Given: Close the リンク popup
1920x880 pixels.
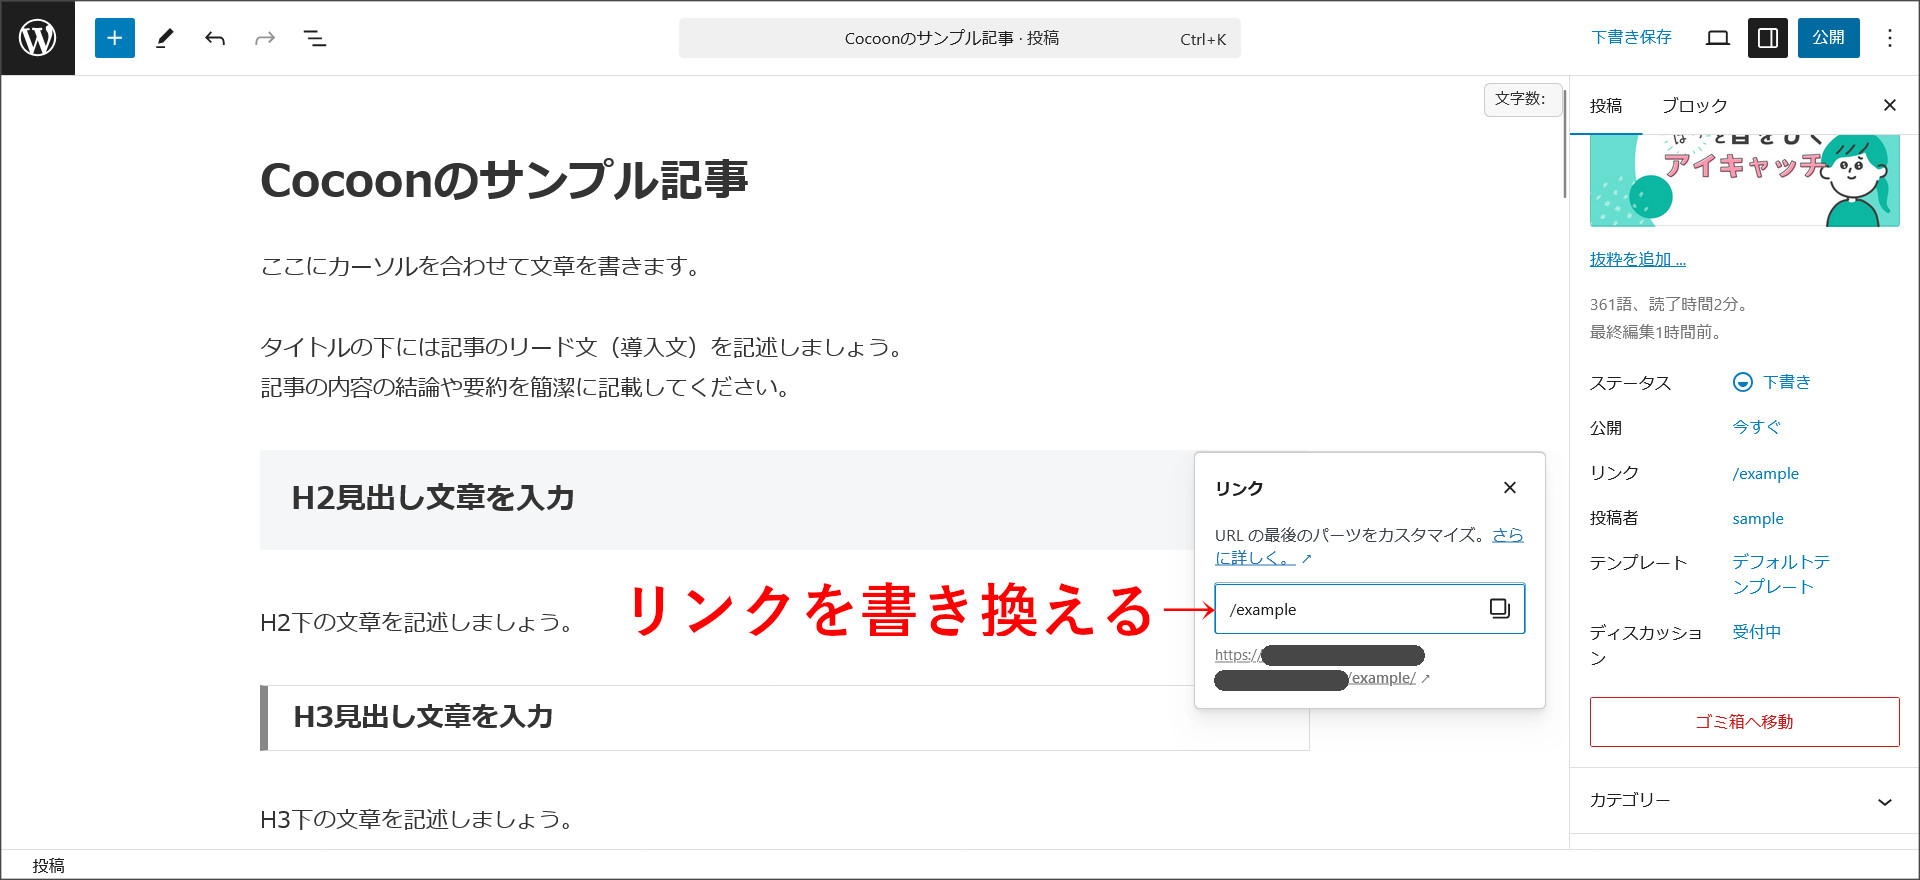Looking at the screenshot, I should tap(1510, 488).
